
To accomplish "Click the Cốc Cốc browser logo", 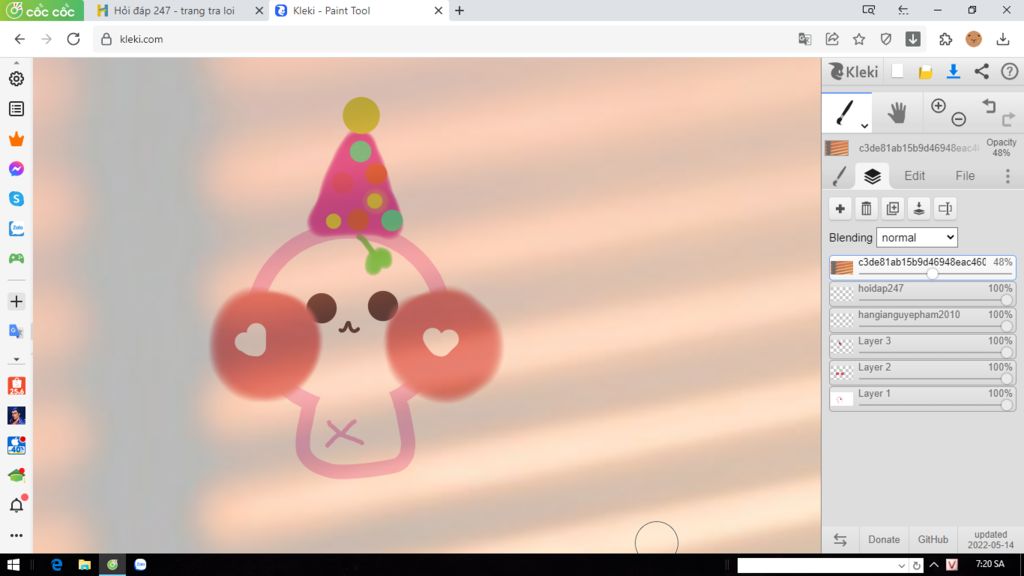I will pyautogui.click(x=41, y=10).
